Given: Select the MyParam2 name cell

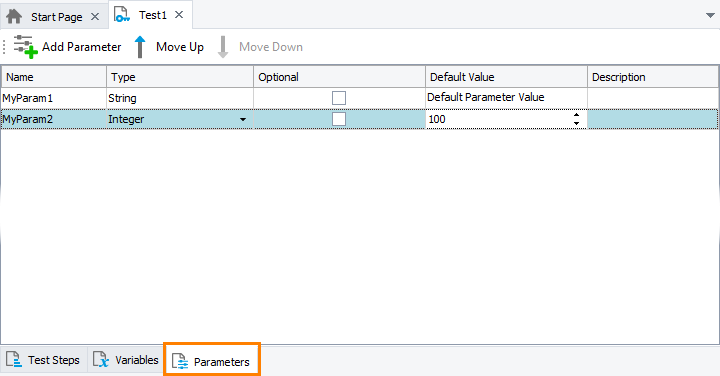Looking at the screenshot, I should (54, 119).
